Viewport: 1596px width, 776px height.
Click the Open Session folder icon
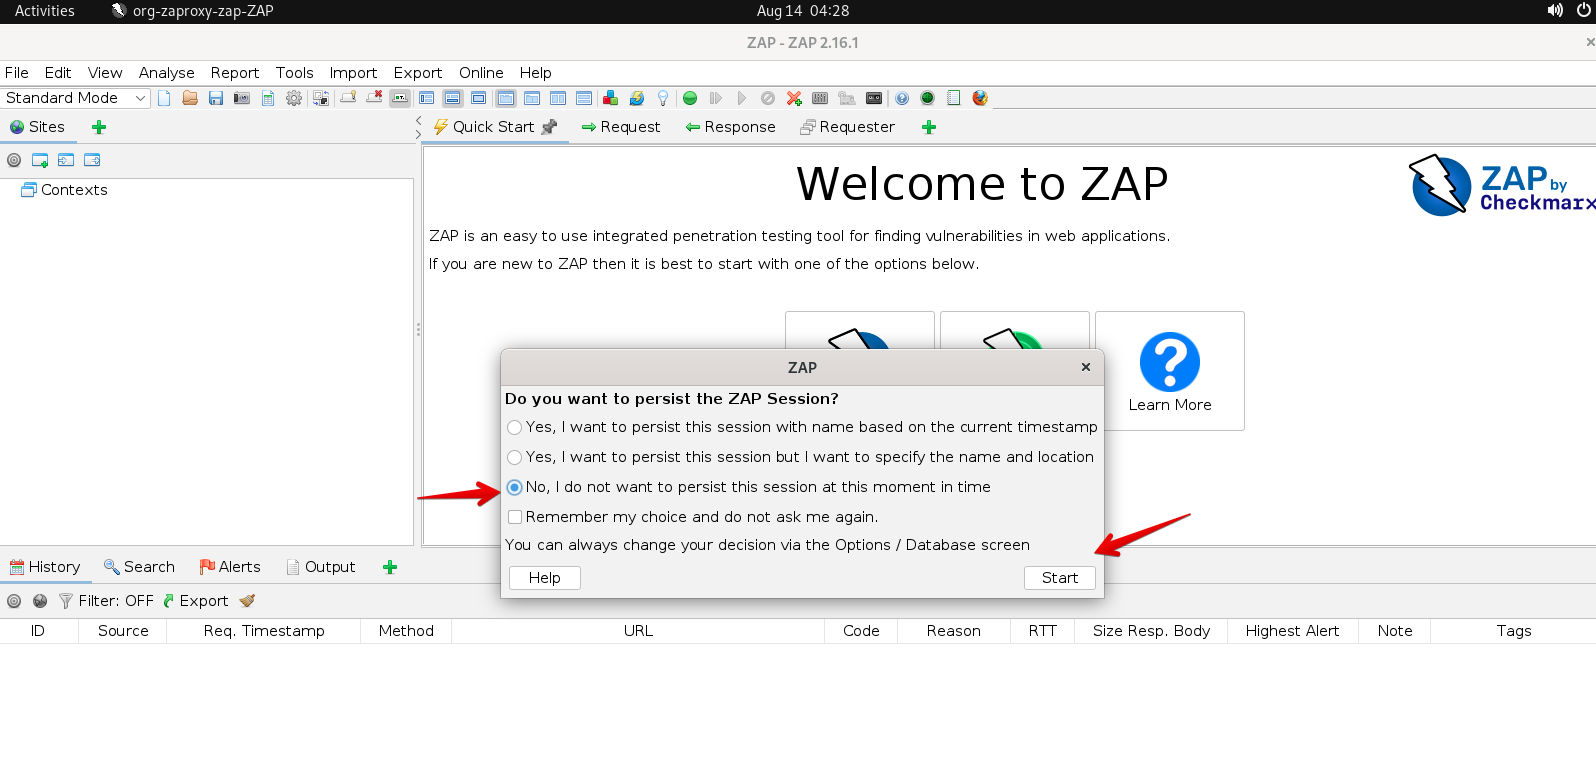[190, 98]
